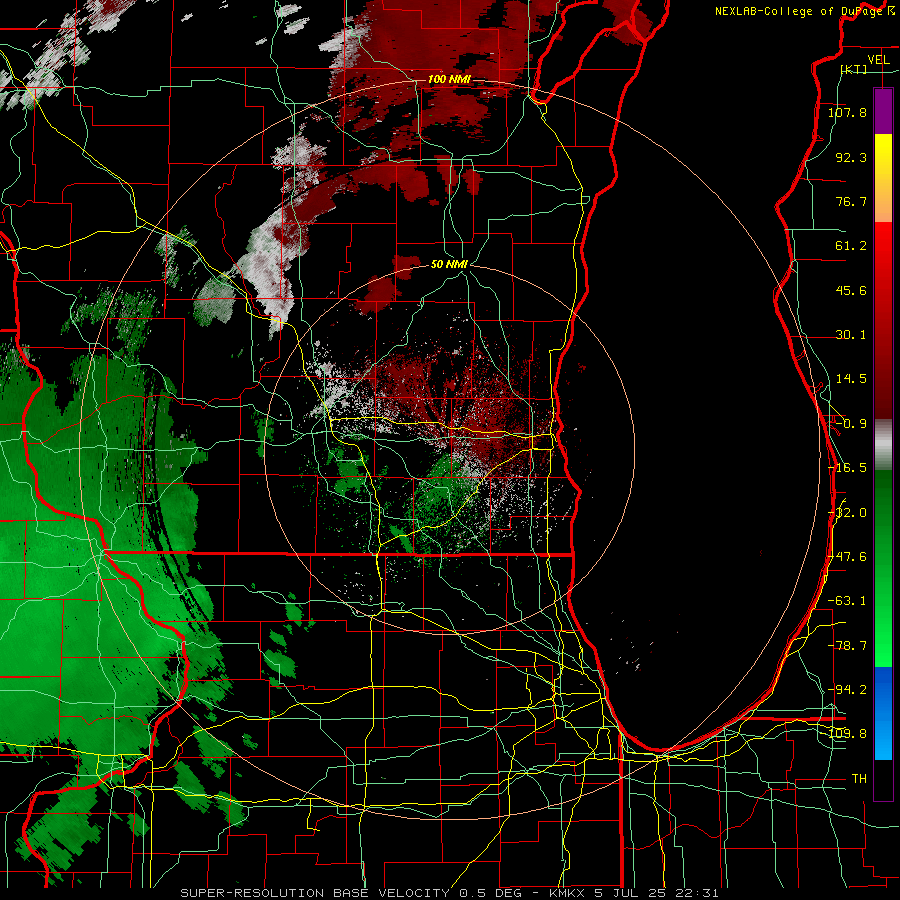The image size is (900, 900).
Task: Click the 14.5 legend value
Action: [x=851, y=379]
